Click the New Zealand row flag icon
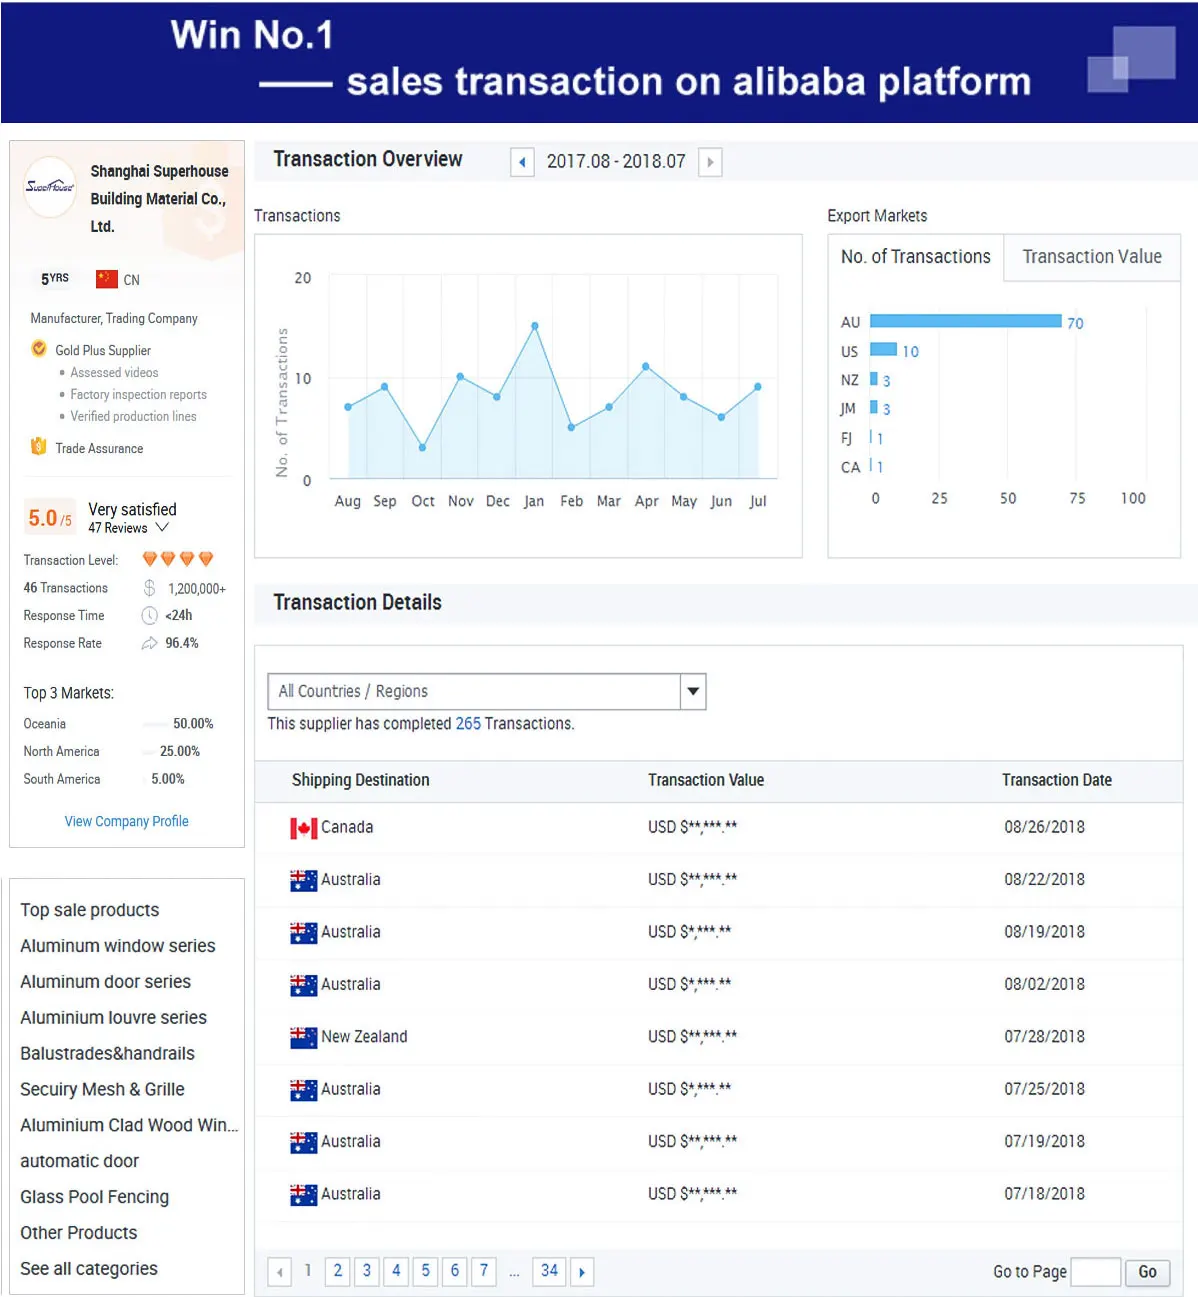The height and width of the screenshot is (1297, 1198). click(303, 1037)
